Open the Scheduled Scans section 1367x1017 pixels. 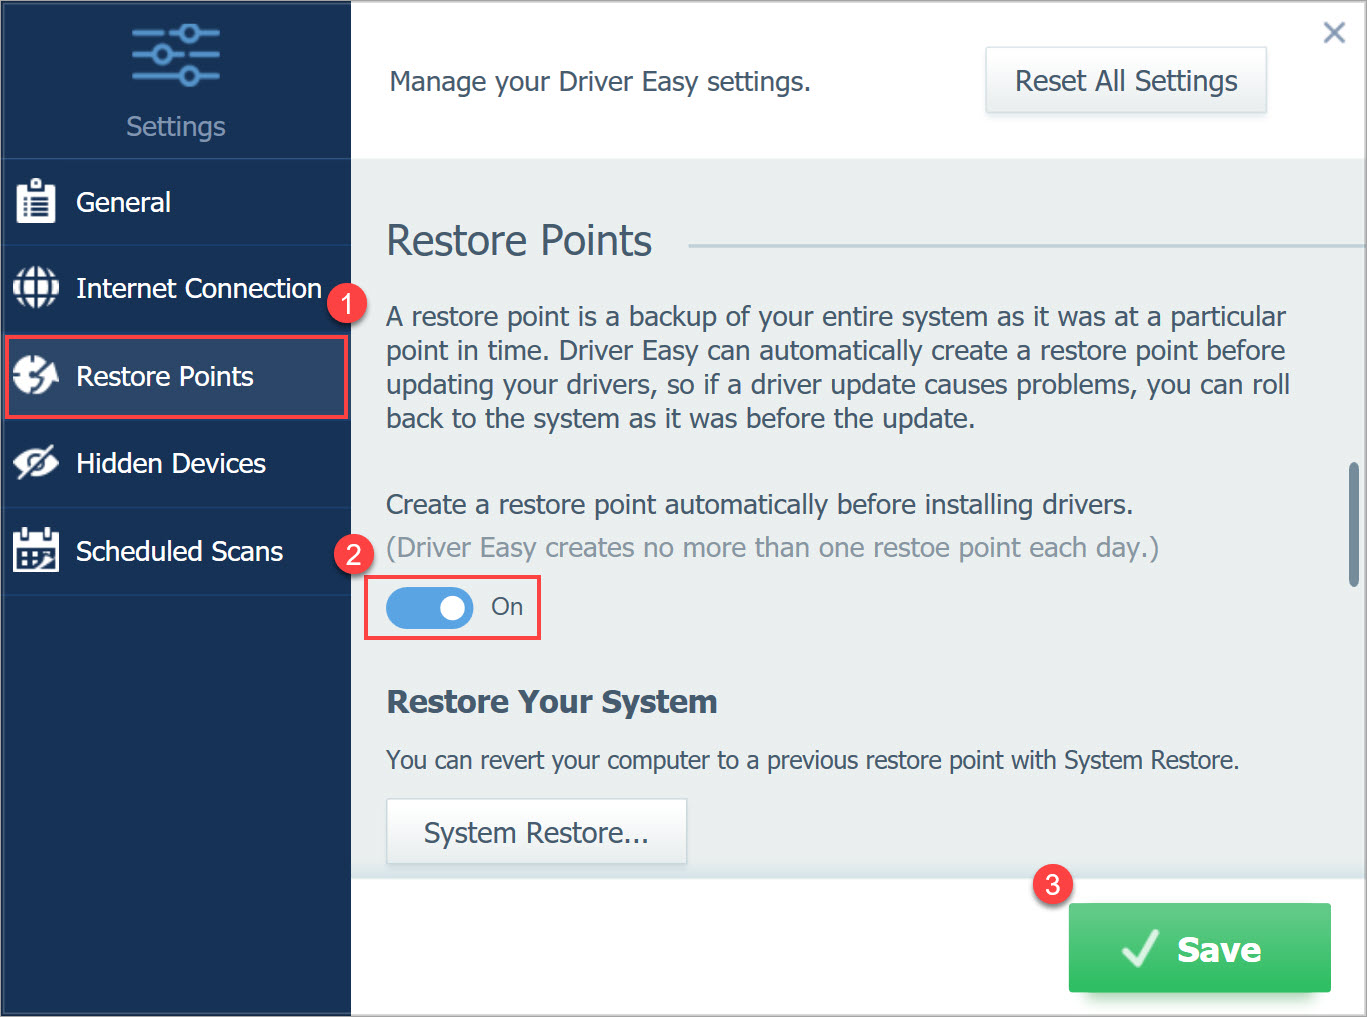click(x=179, y=549)
